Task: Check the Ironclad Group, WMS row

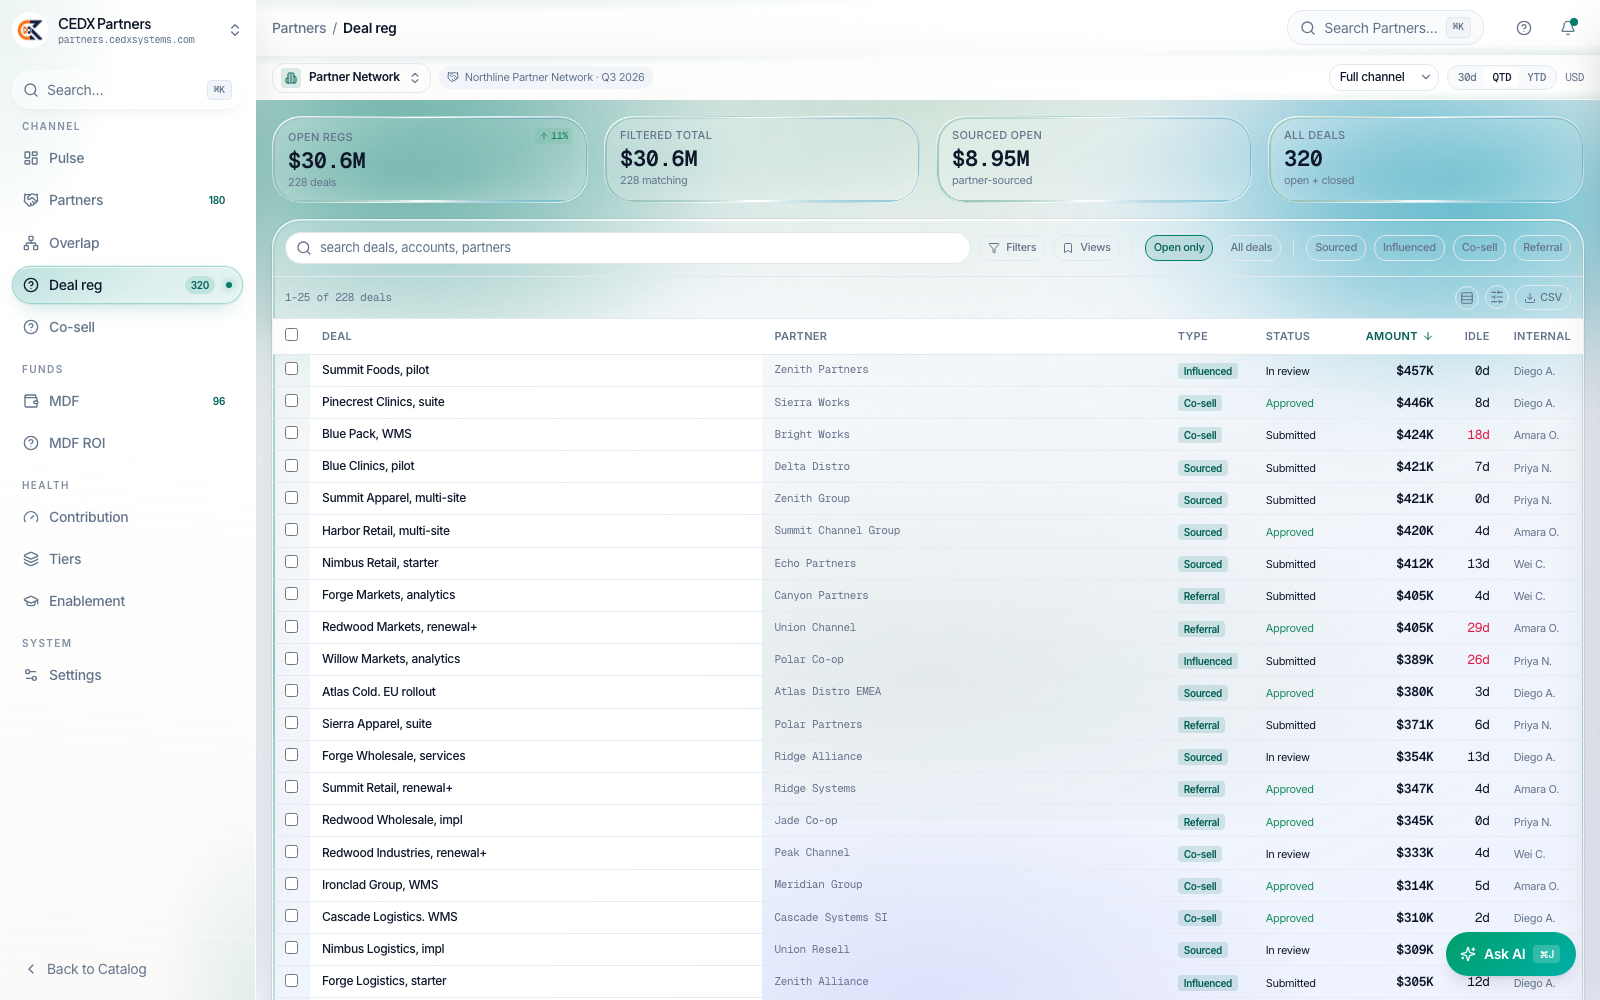Action: 291,884
